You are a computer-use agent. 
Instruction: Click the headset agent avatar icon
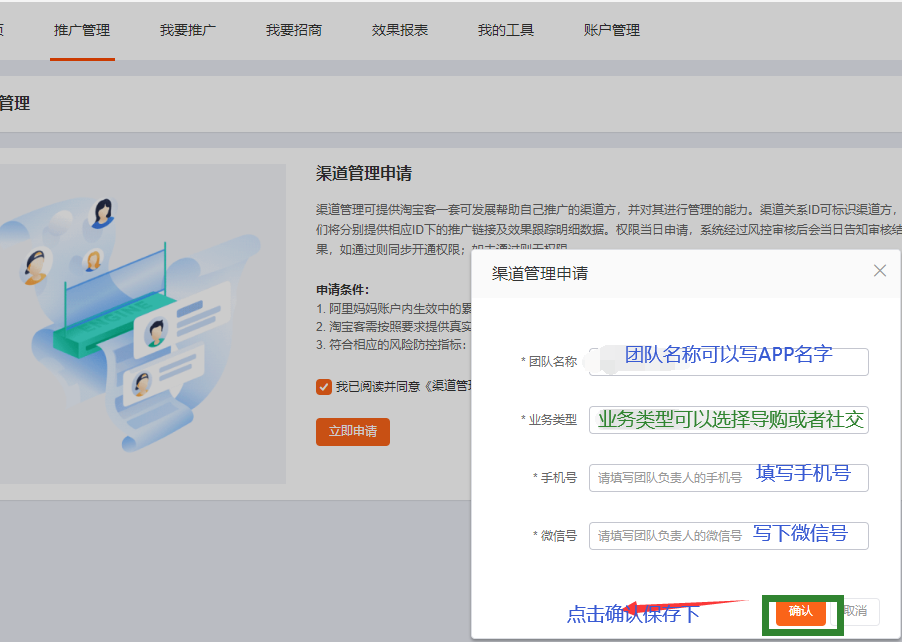pyautogui.click(x=36, y=267)
